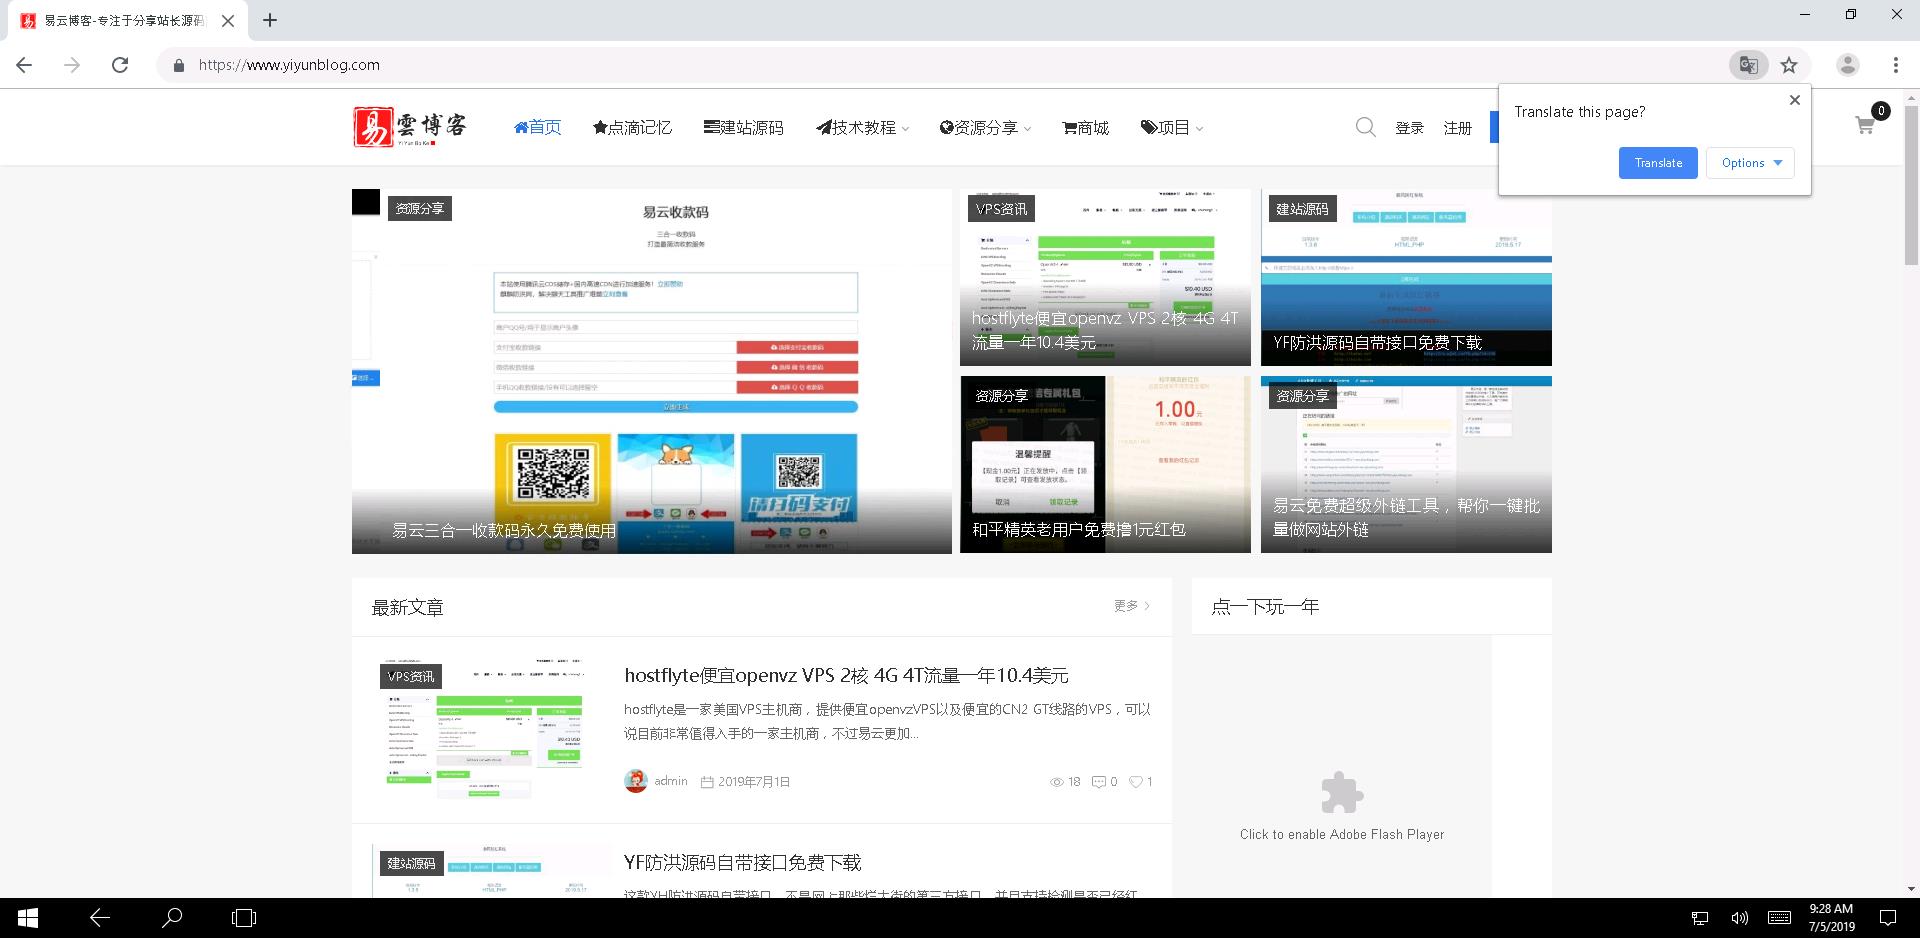Click the network tray icon
The height and width of the screenshot is (938, 1920).
1700,918
